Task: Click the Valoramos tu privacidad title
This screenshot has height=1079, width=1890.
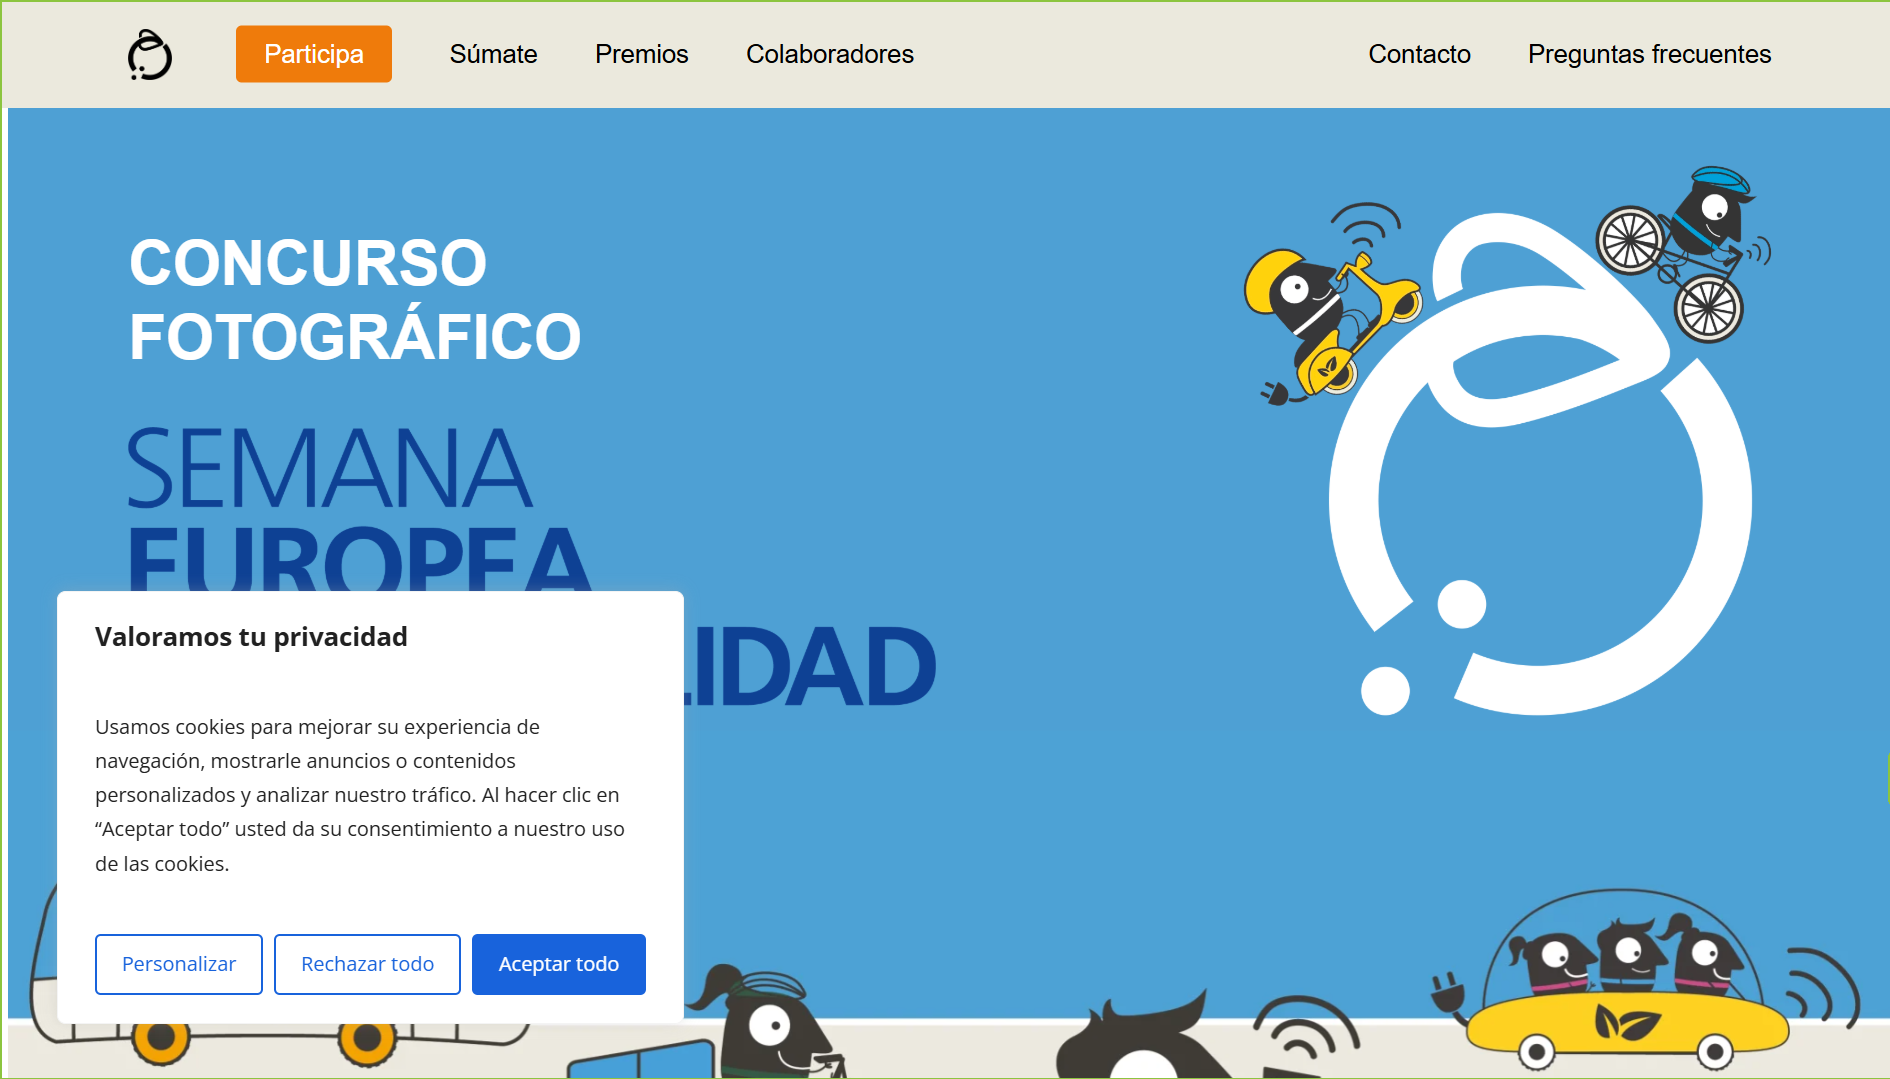Action: (x=251, y=637)
